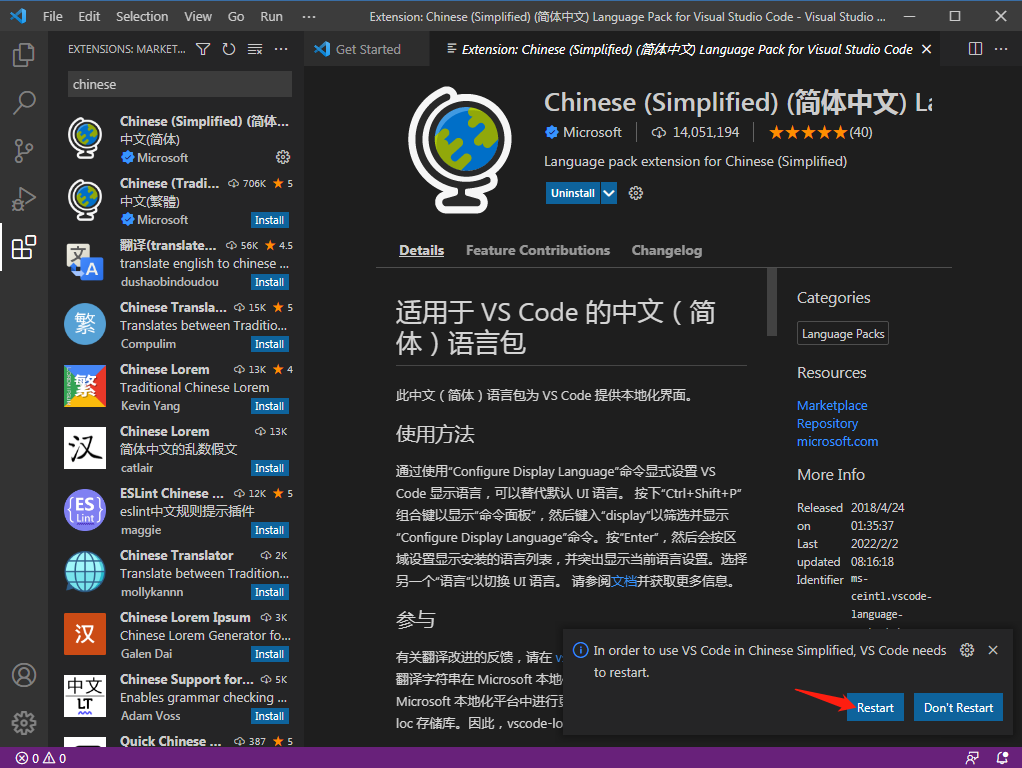Open Source Control view
1022x768 pixels.
[23, 151]
